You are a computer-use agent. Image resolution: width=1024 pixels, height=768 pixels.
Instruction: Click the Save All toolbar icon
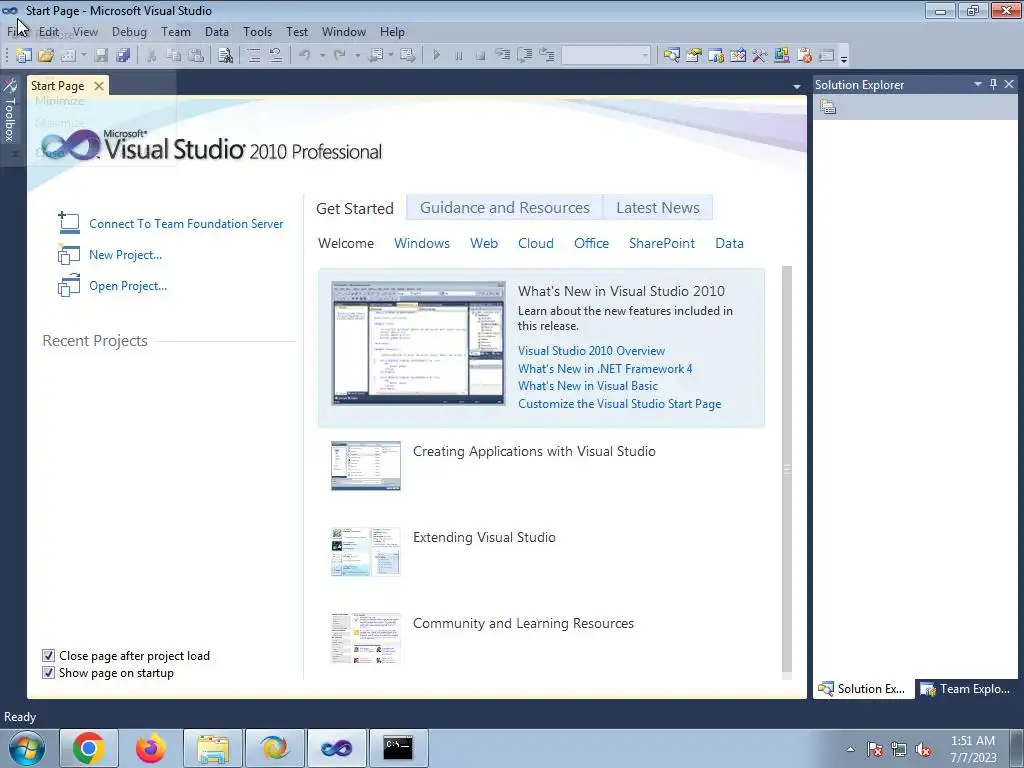123,56
